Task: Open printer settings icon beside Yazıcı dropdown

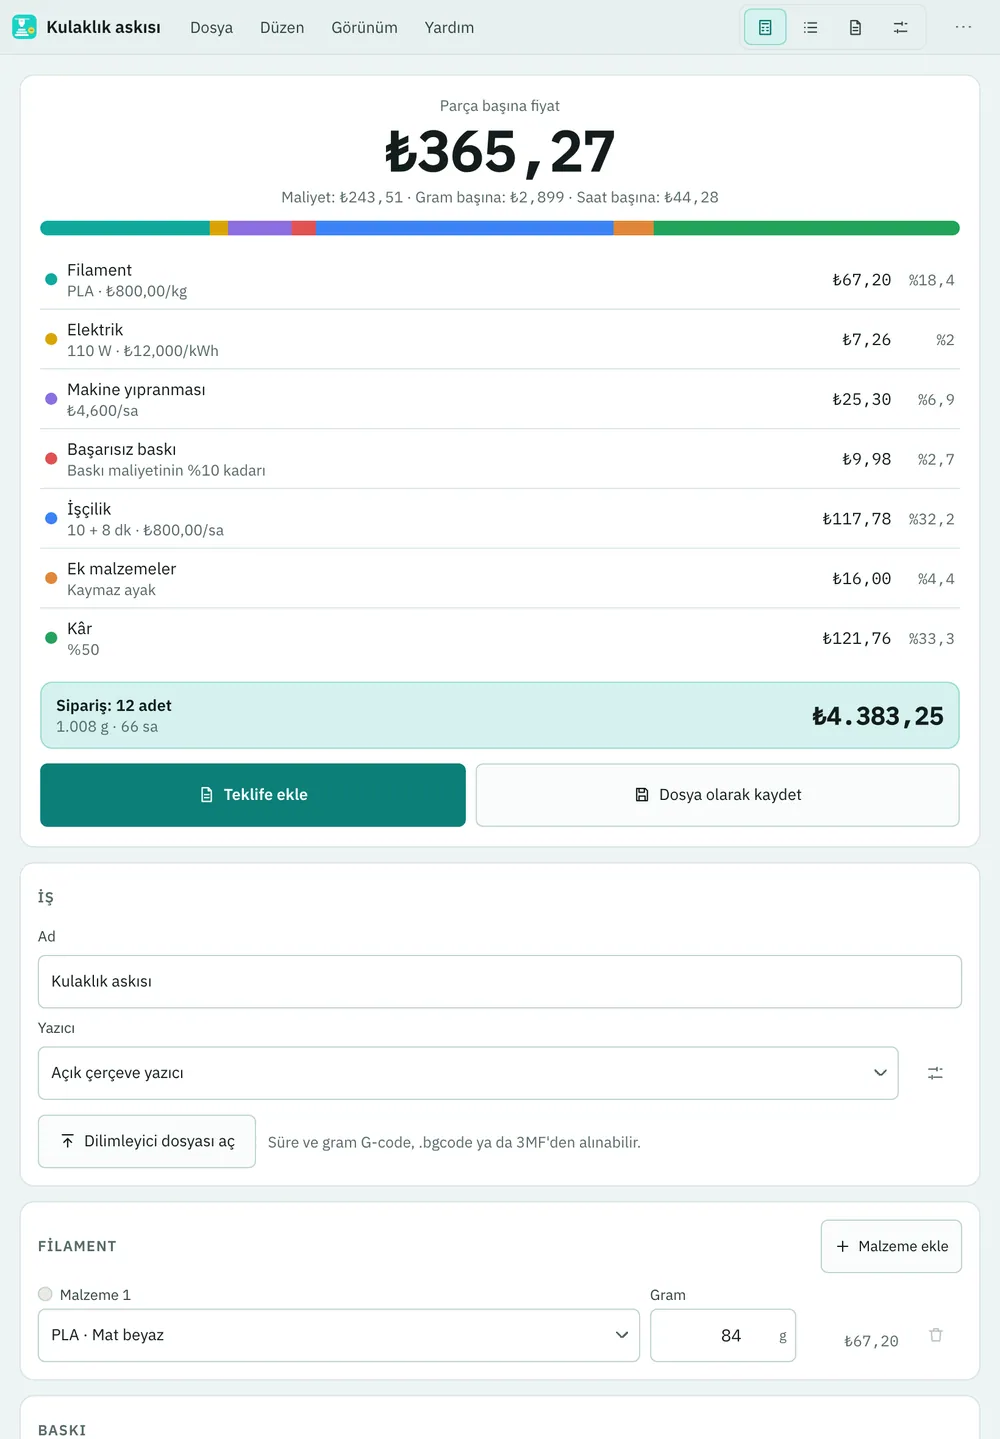Action: 935,1073
